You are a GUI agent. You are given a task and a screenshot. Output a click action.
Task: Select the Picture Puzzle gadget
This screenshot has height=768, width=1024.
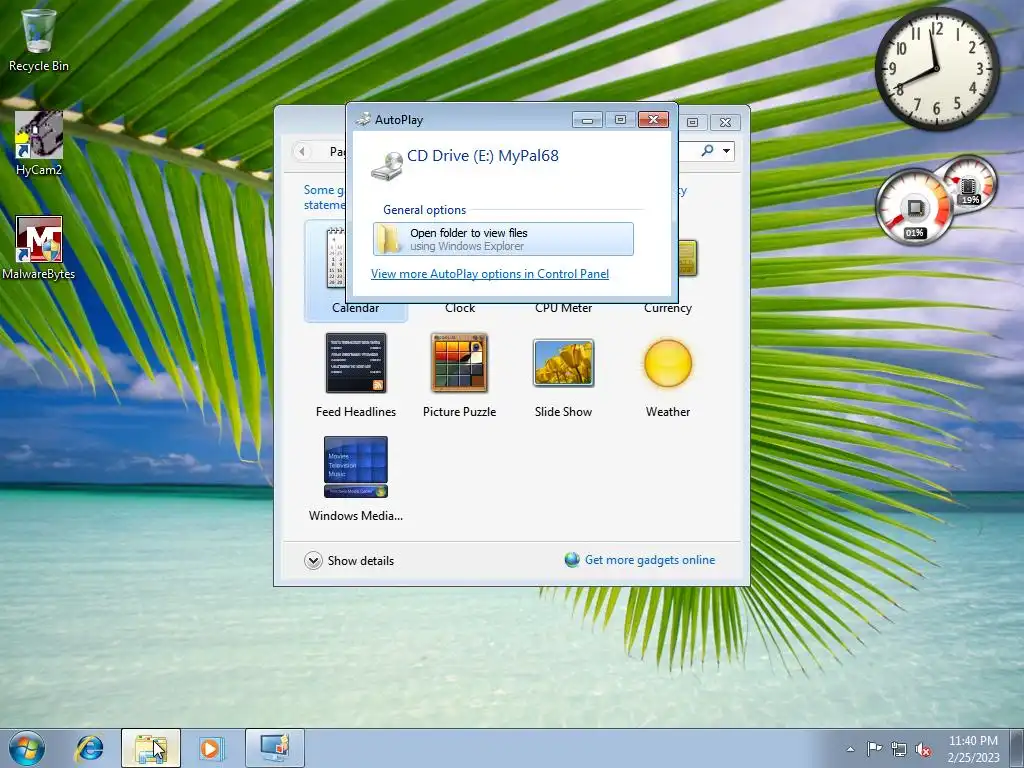pos(459,362)
